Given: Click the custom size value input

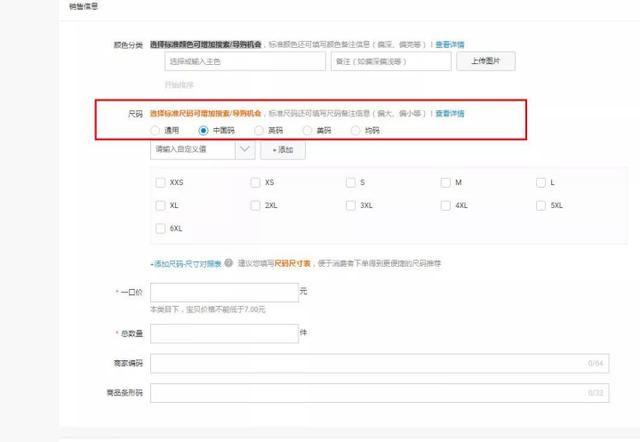Looking at the screenshot, I should [193, 149].
